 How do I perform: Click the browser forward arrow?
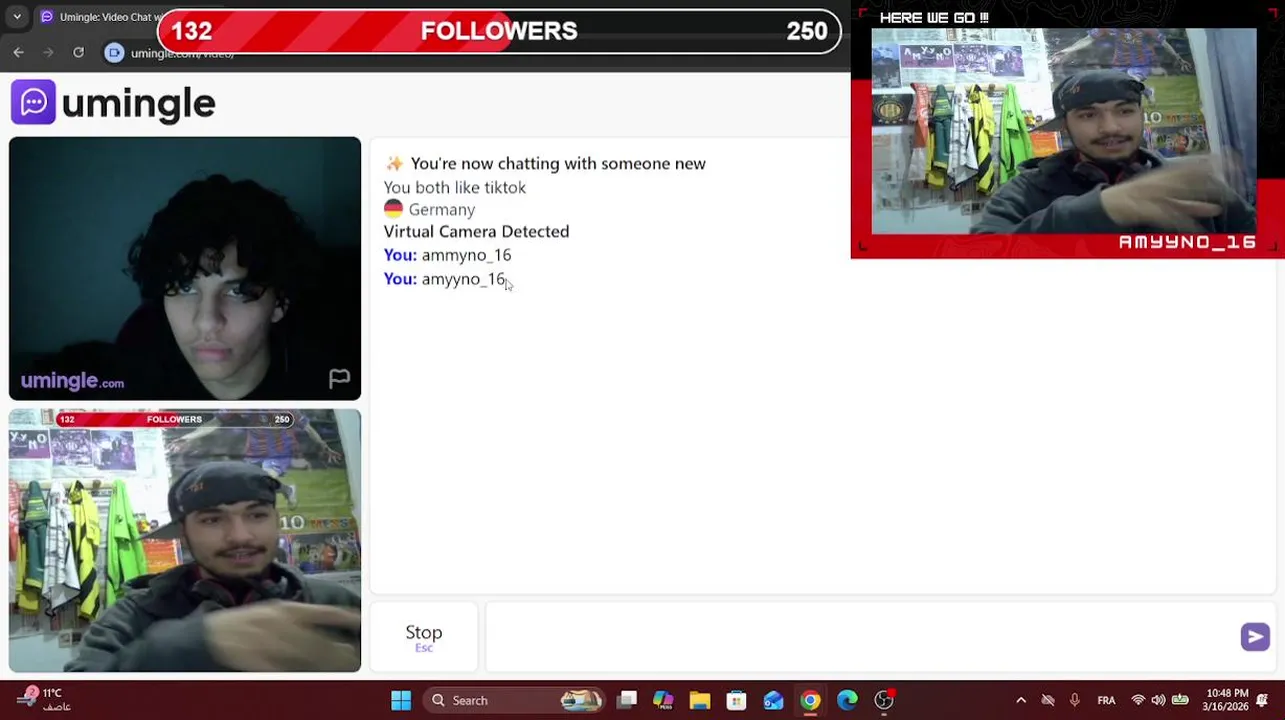pos(48,52)
